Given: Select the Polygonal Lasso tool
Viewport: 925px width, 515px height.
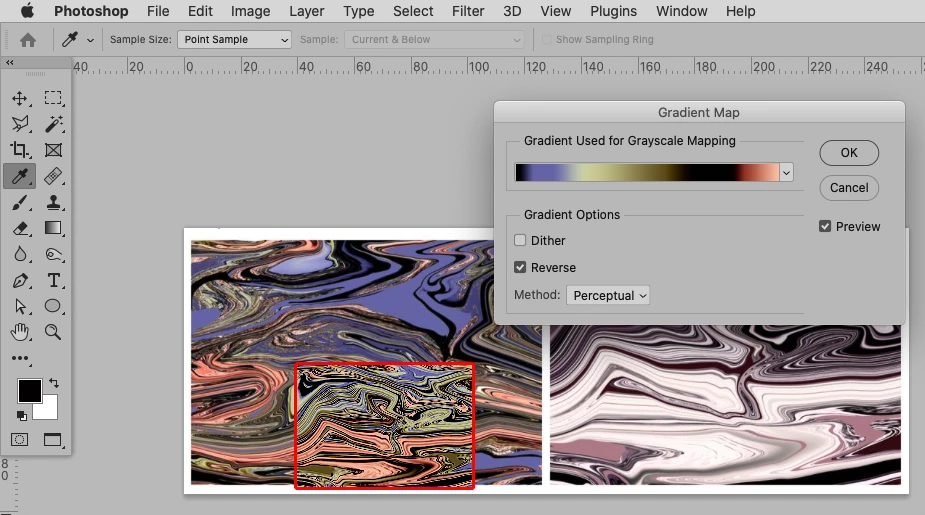Looking at the screenshot, I should [19, 124].
